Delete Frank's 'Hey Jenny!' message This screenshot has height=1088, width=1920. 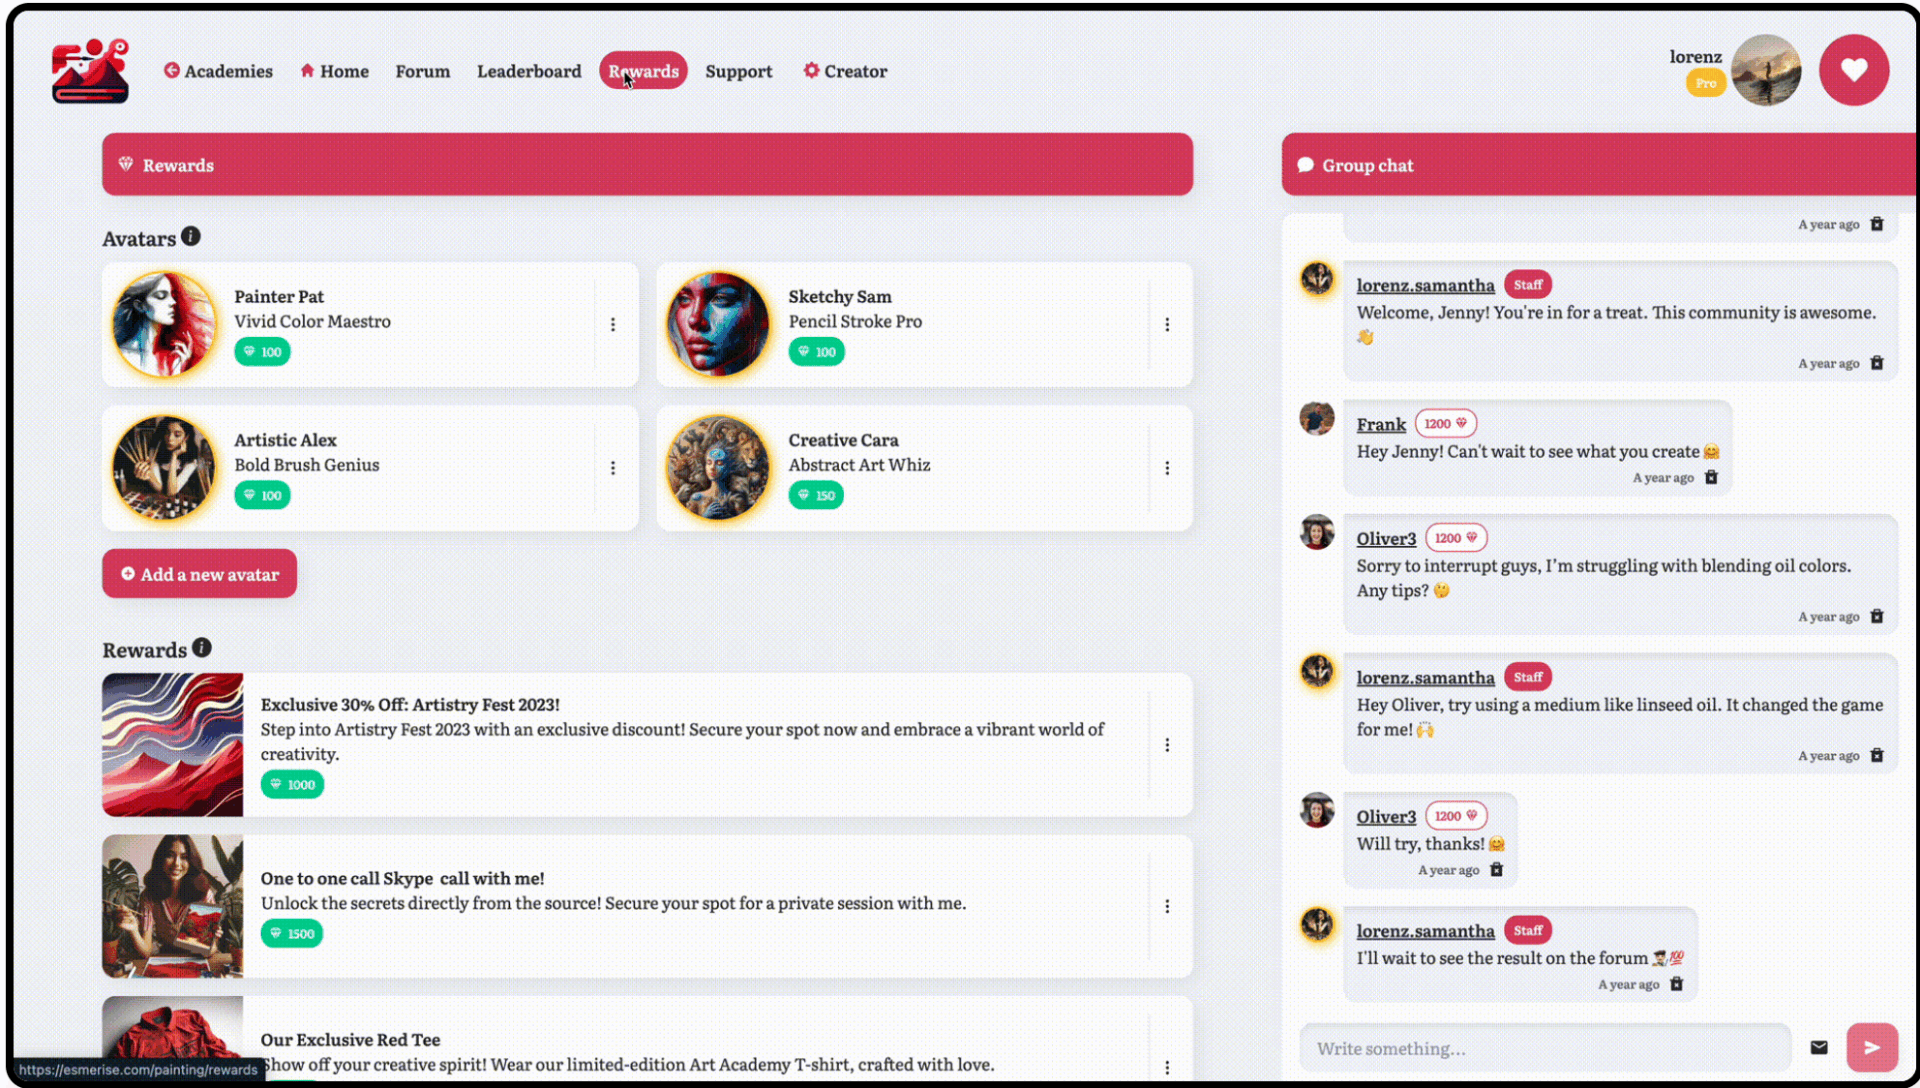pos(1711,477)
